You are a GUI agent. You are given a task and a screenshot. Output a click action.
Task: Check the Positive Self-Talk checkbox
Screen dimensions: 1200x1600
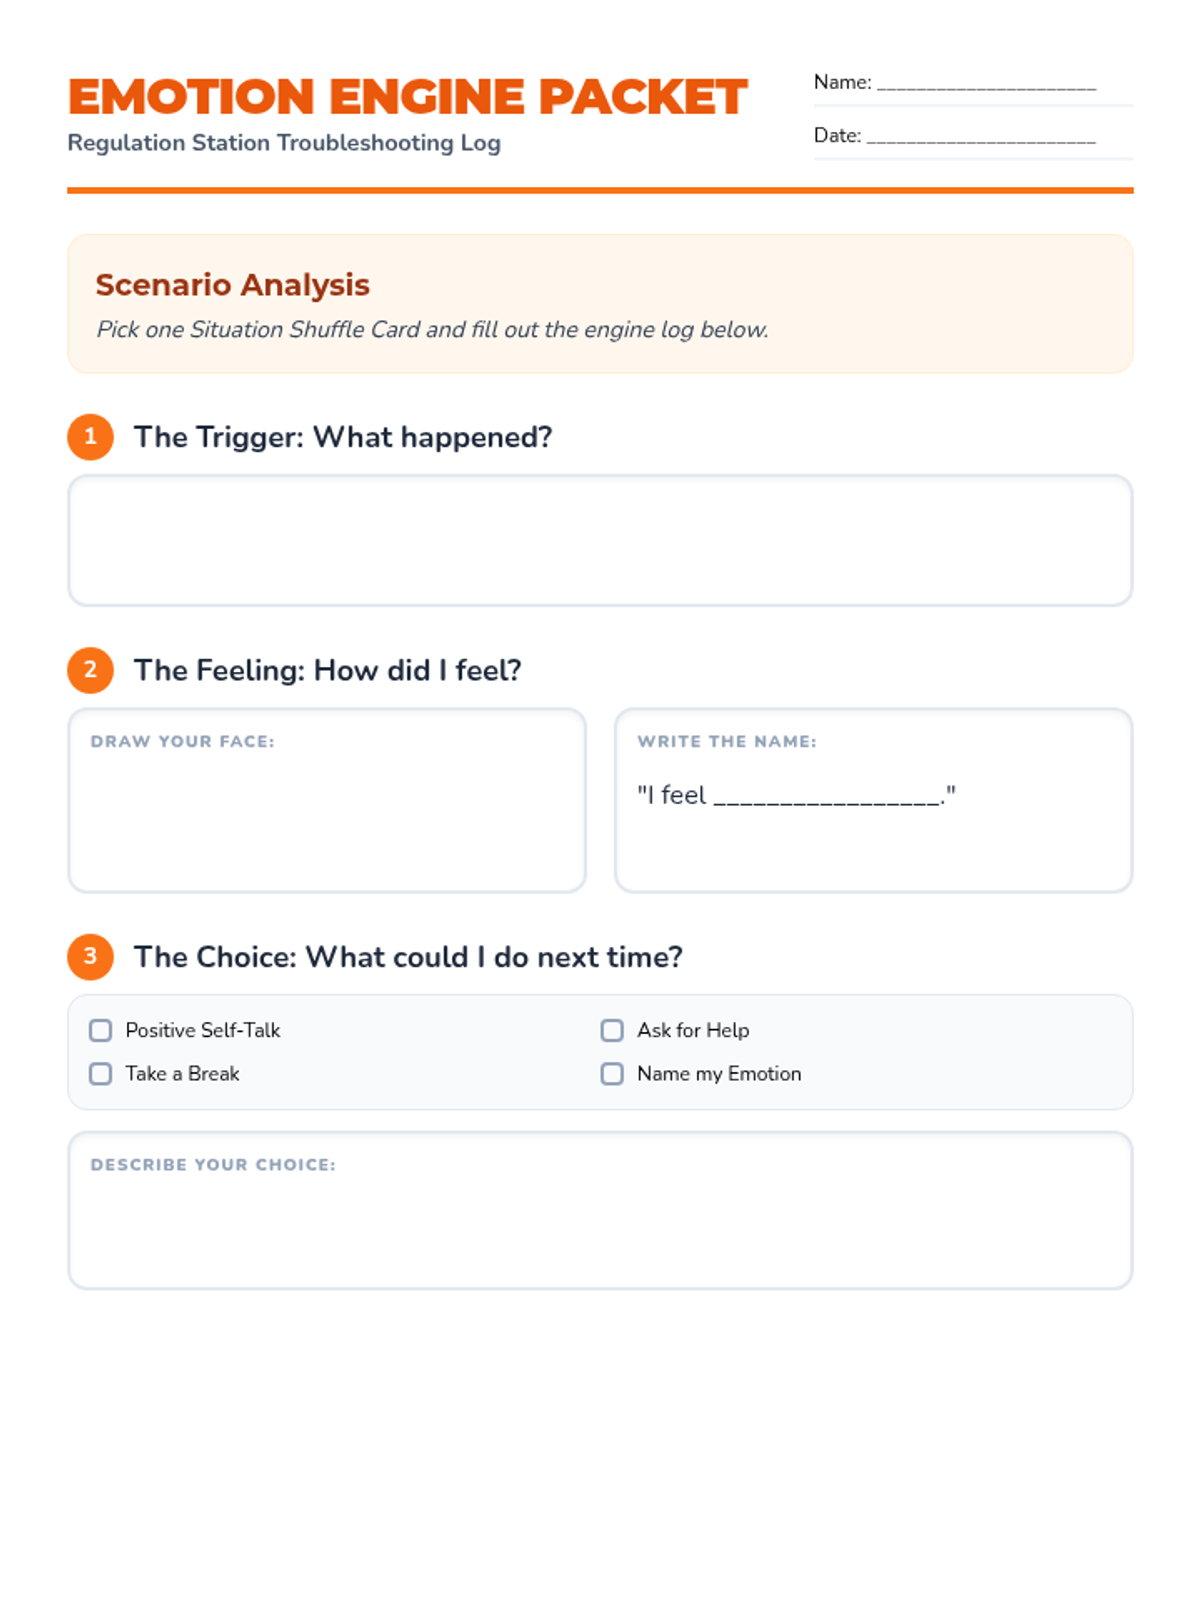click(101, 1031)
